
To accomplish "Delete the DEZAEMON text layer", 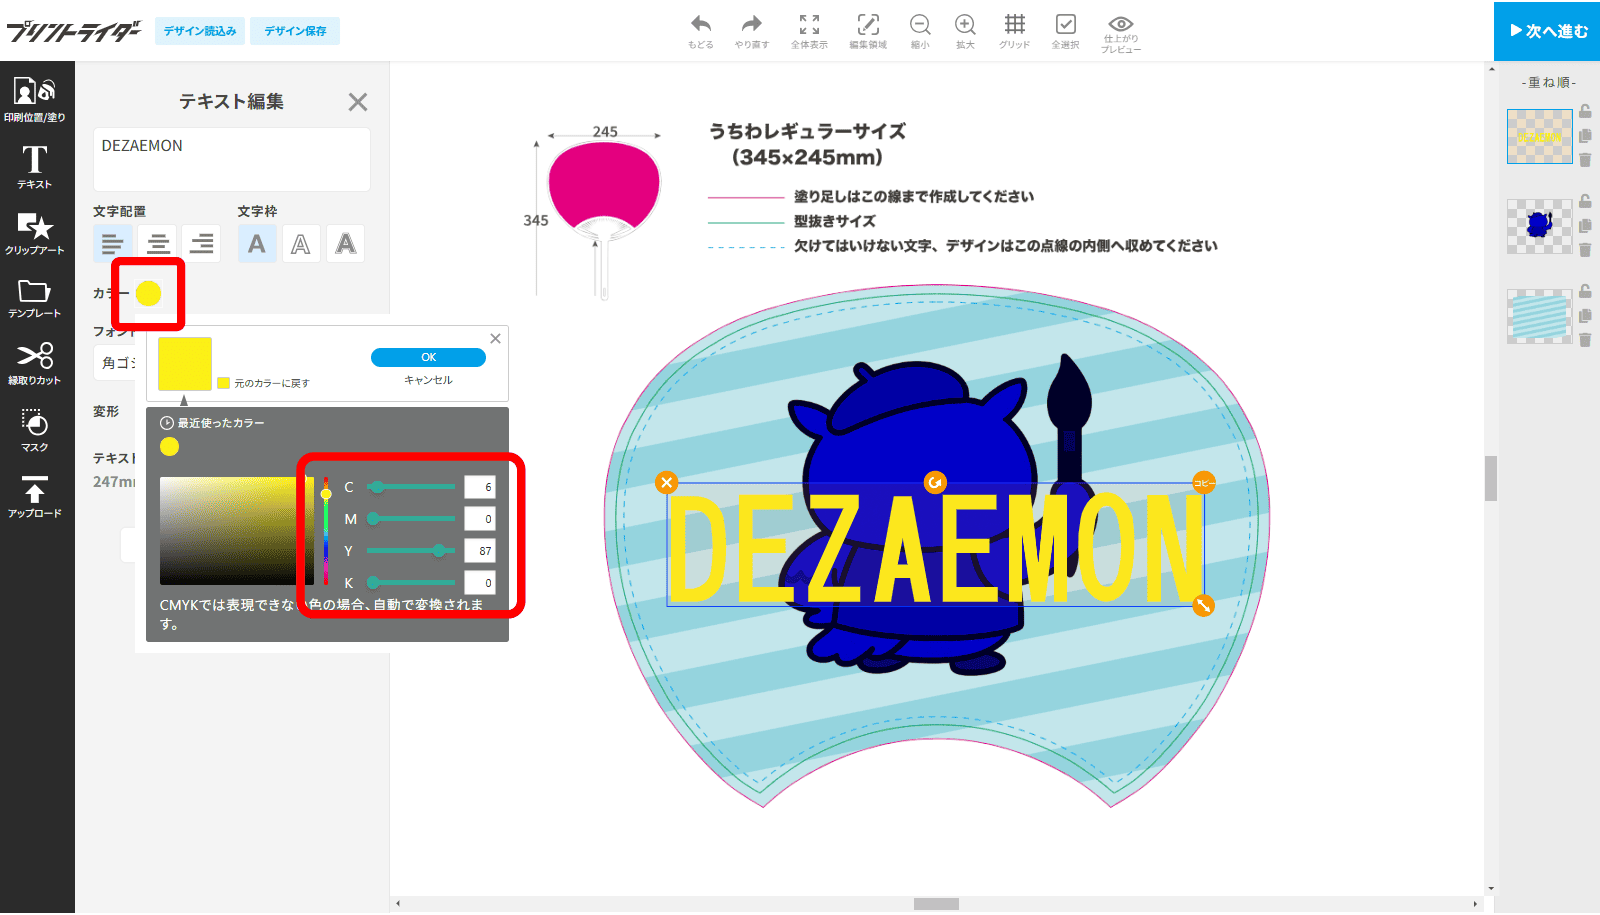I will (x=1585, y=160).
